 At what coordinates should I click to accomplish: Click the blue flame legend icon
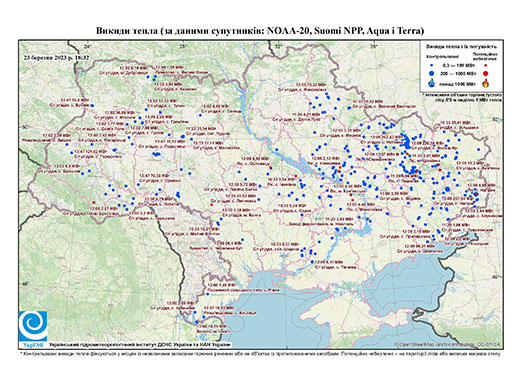point(432,83)
